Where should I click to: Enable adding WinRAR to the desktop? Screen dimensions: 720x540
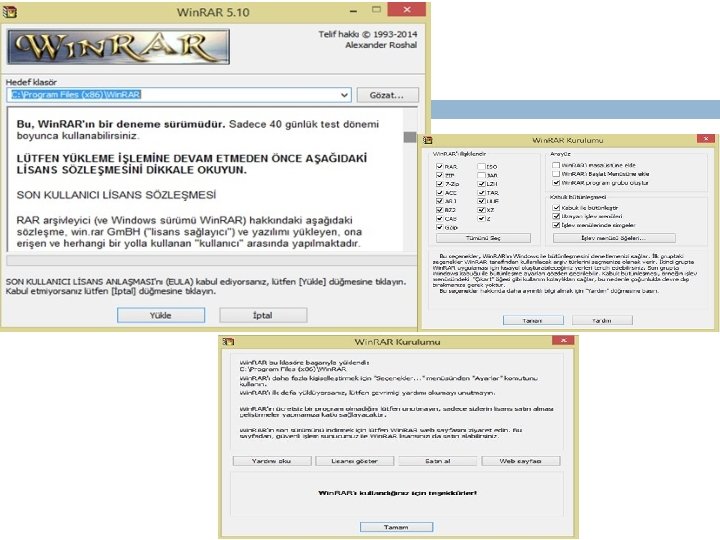point(556,165)
